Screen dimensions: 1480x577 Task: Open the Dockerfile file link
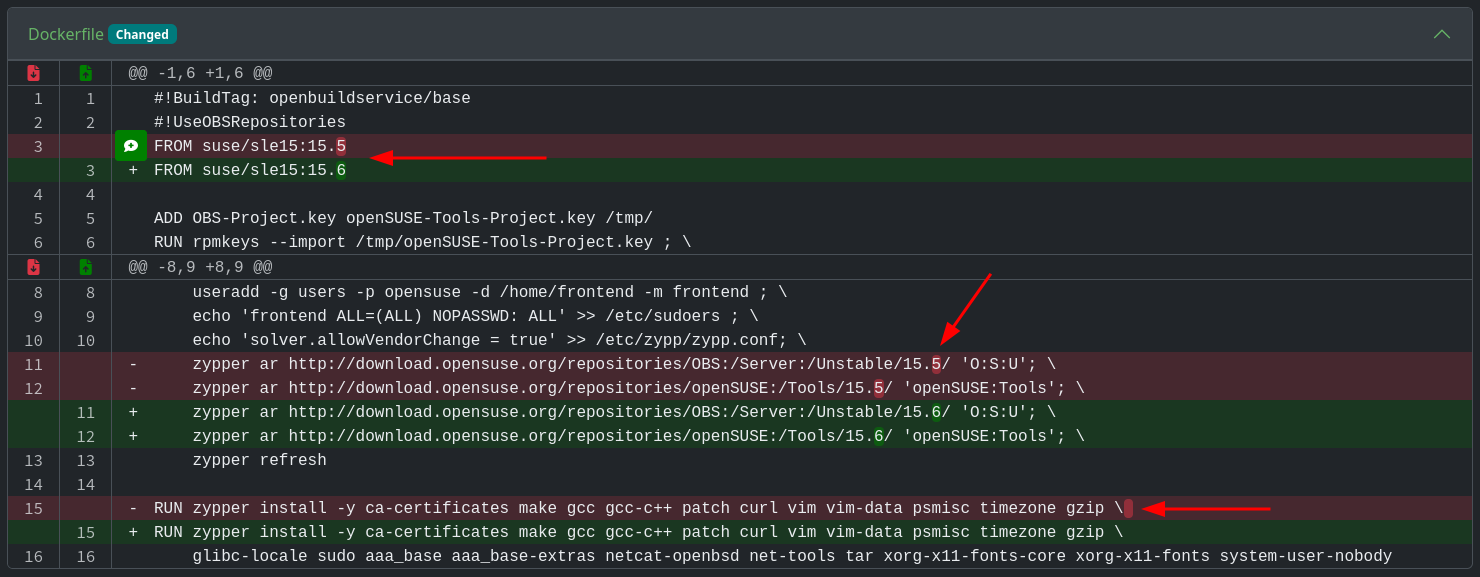pos(65,33)
